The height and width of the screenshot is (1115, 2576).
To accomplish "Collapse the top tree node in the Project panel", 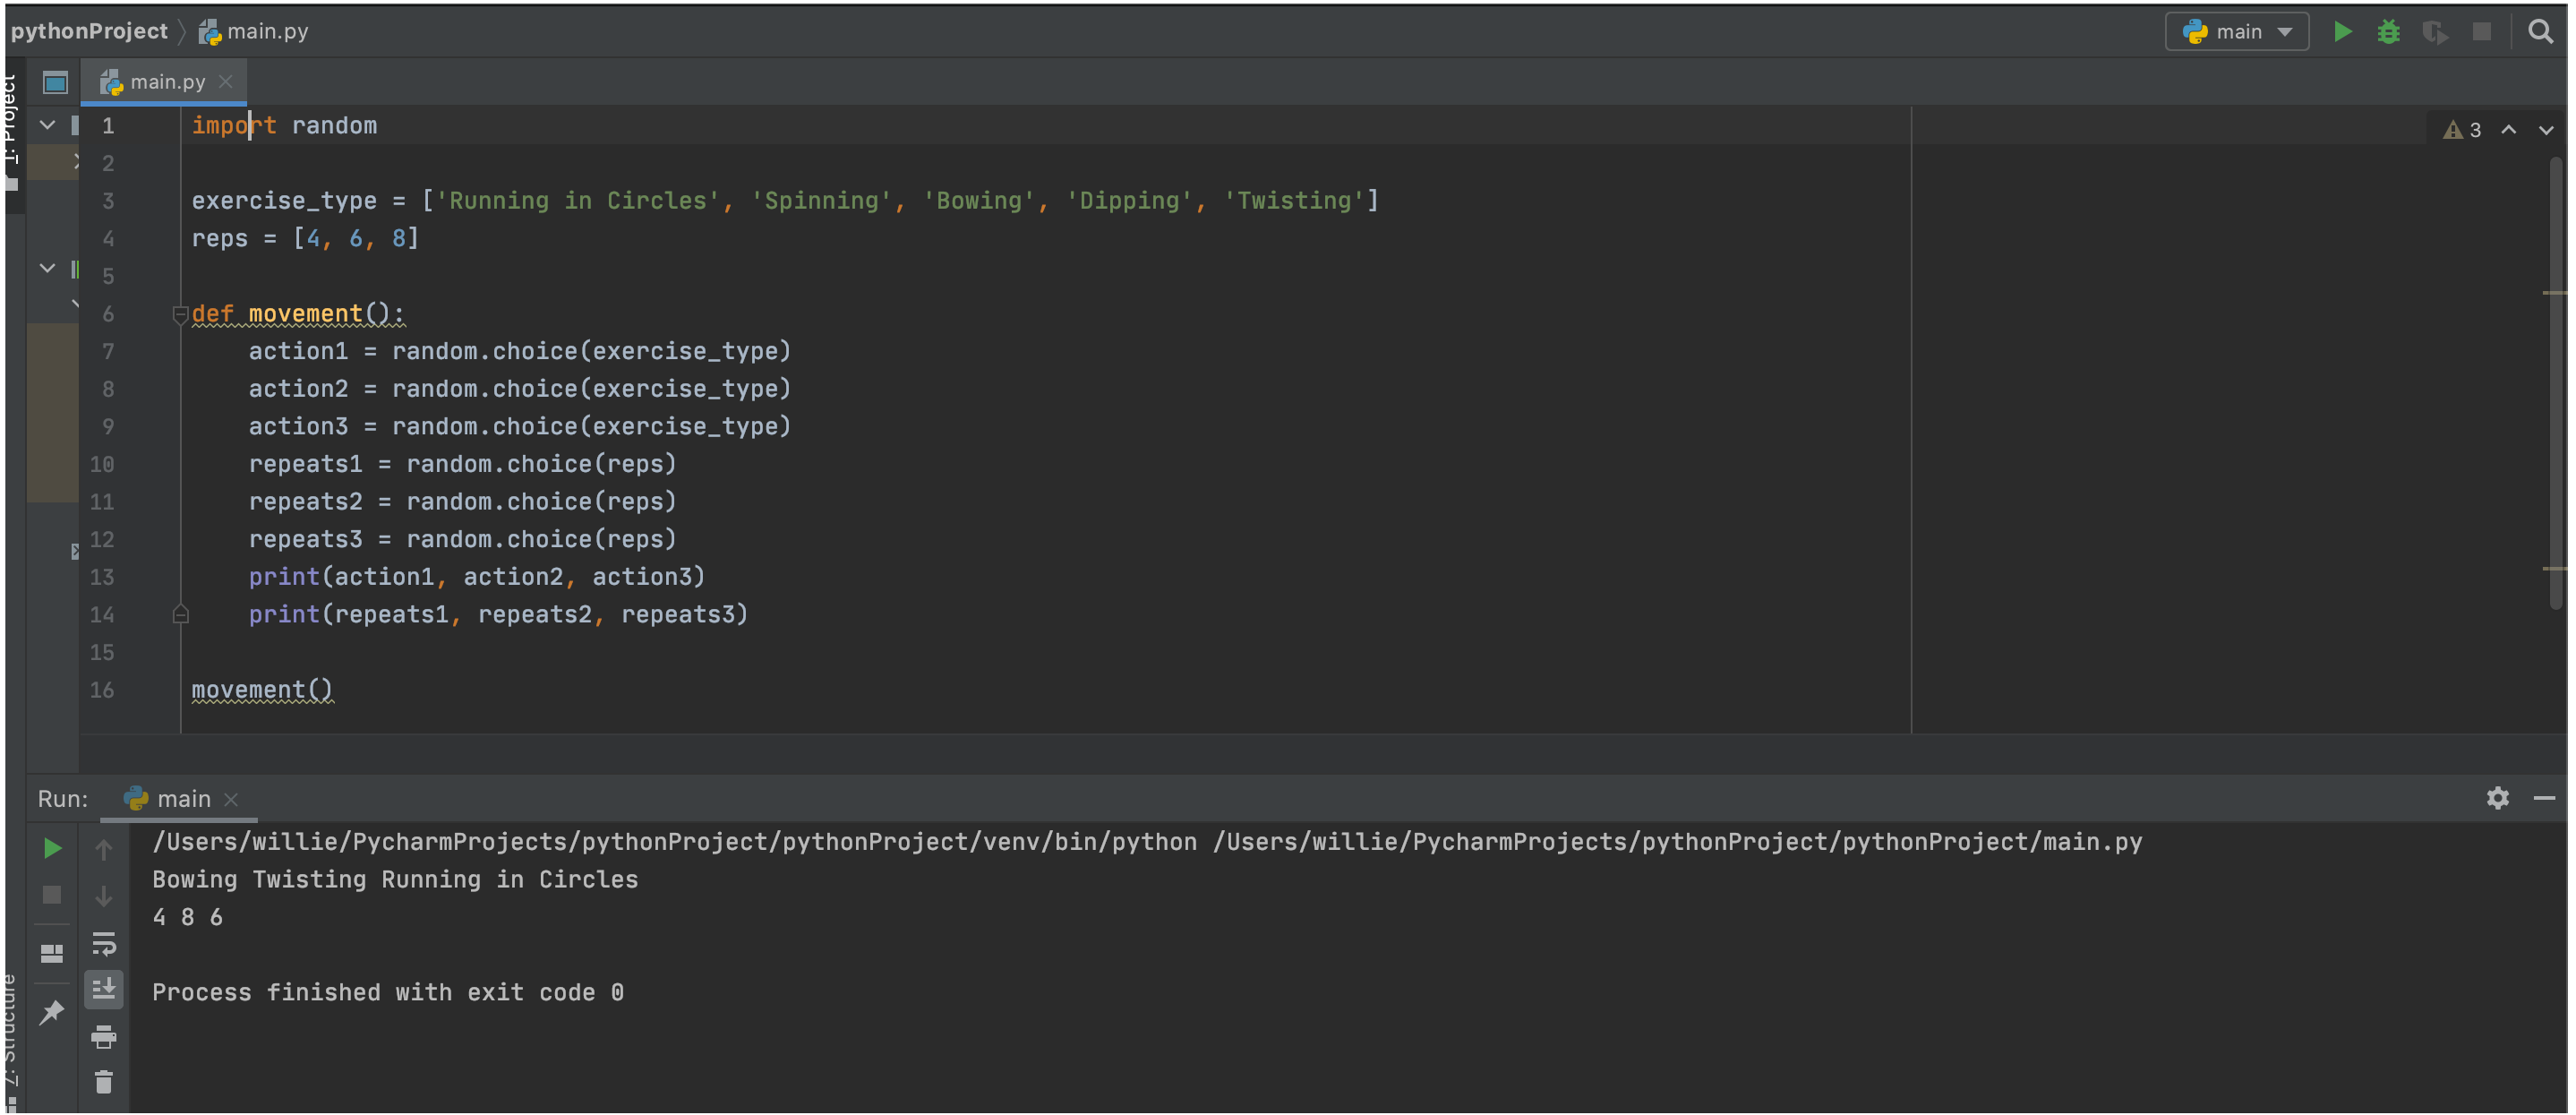I will (x=47, y=125).
